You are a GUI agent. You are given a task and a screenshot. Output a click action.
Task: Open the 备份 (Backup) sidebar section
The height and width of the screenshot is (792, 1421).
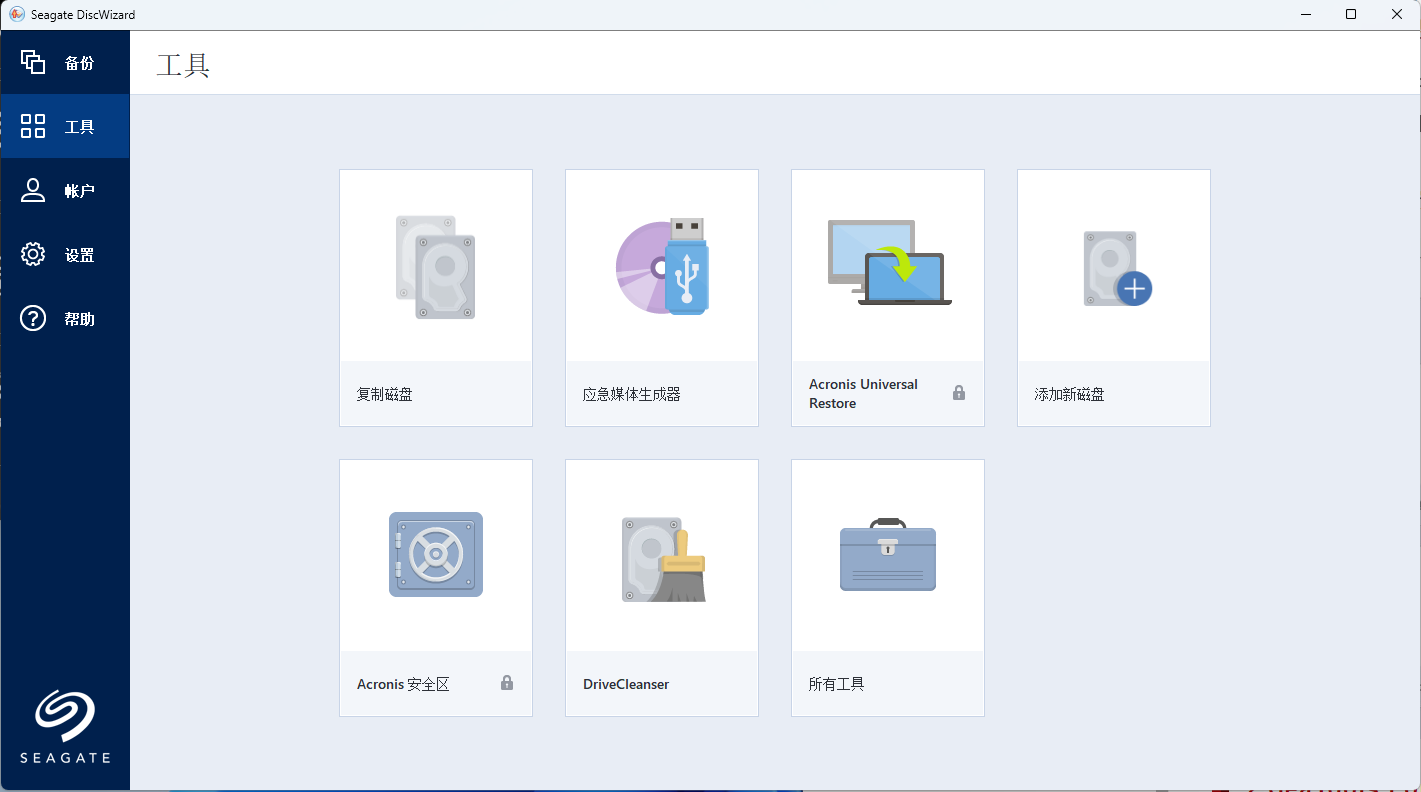pos(65,62)
